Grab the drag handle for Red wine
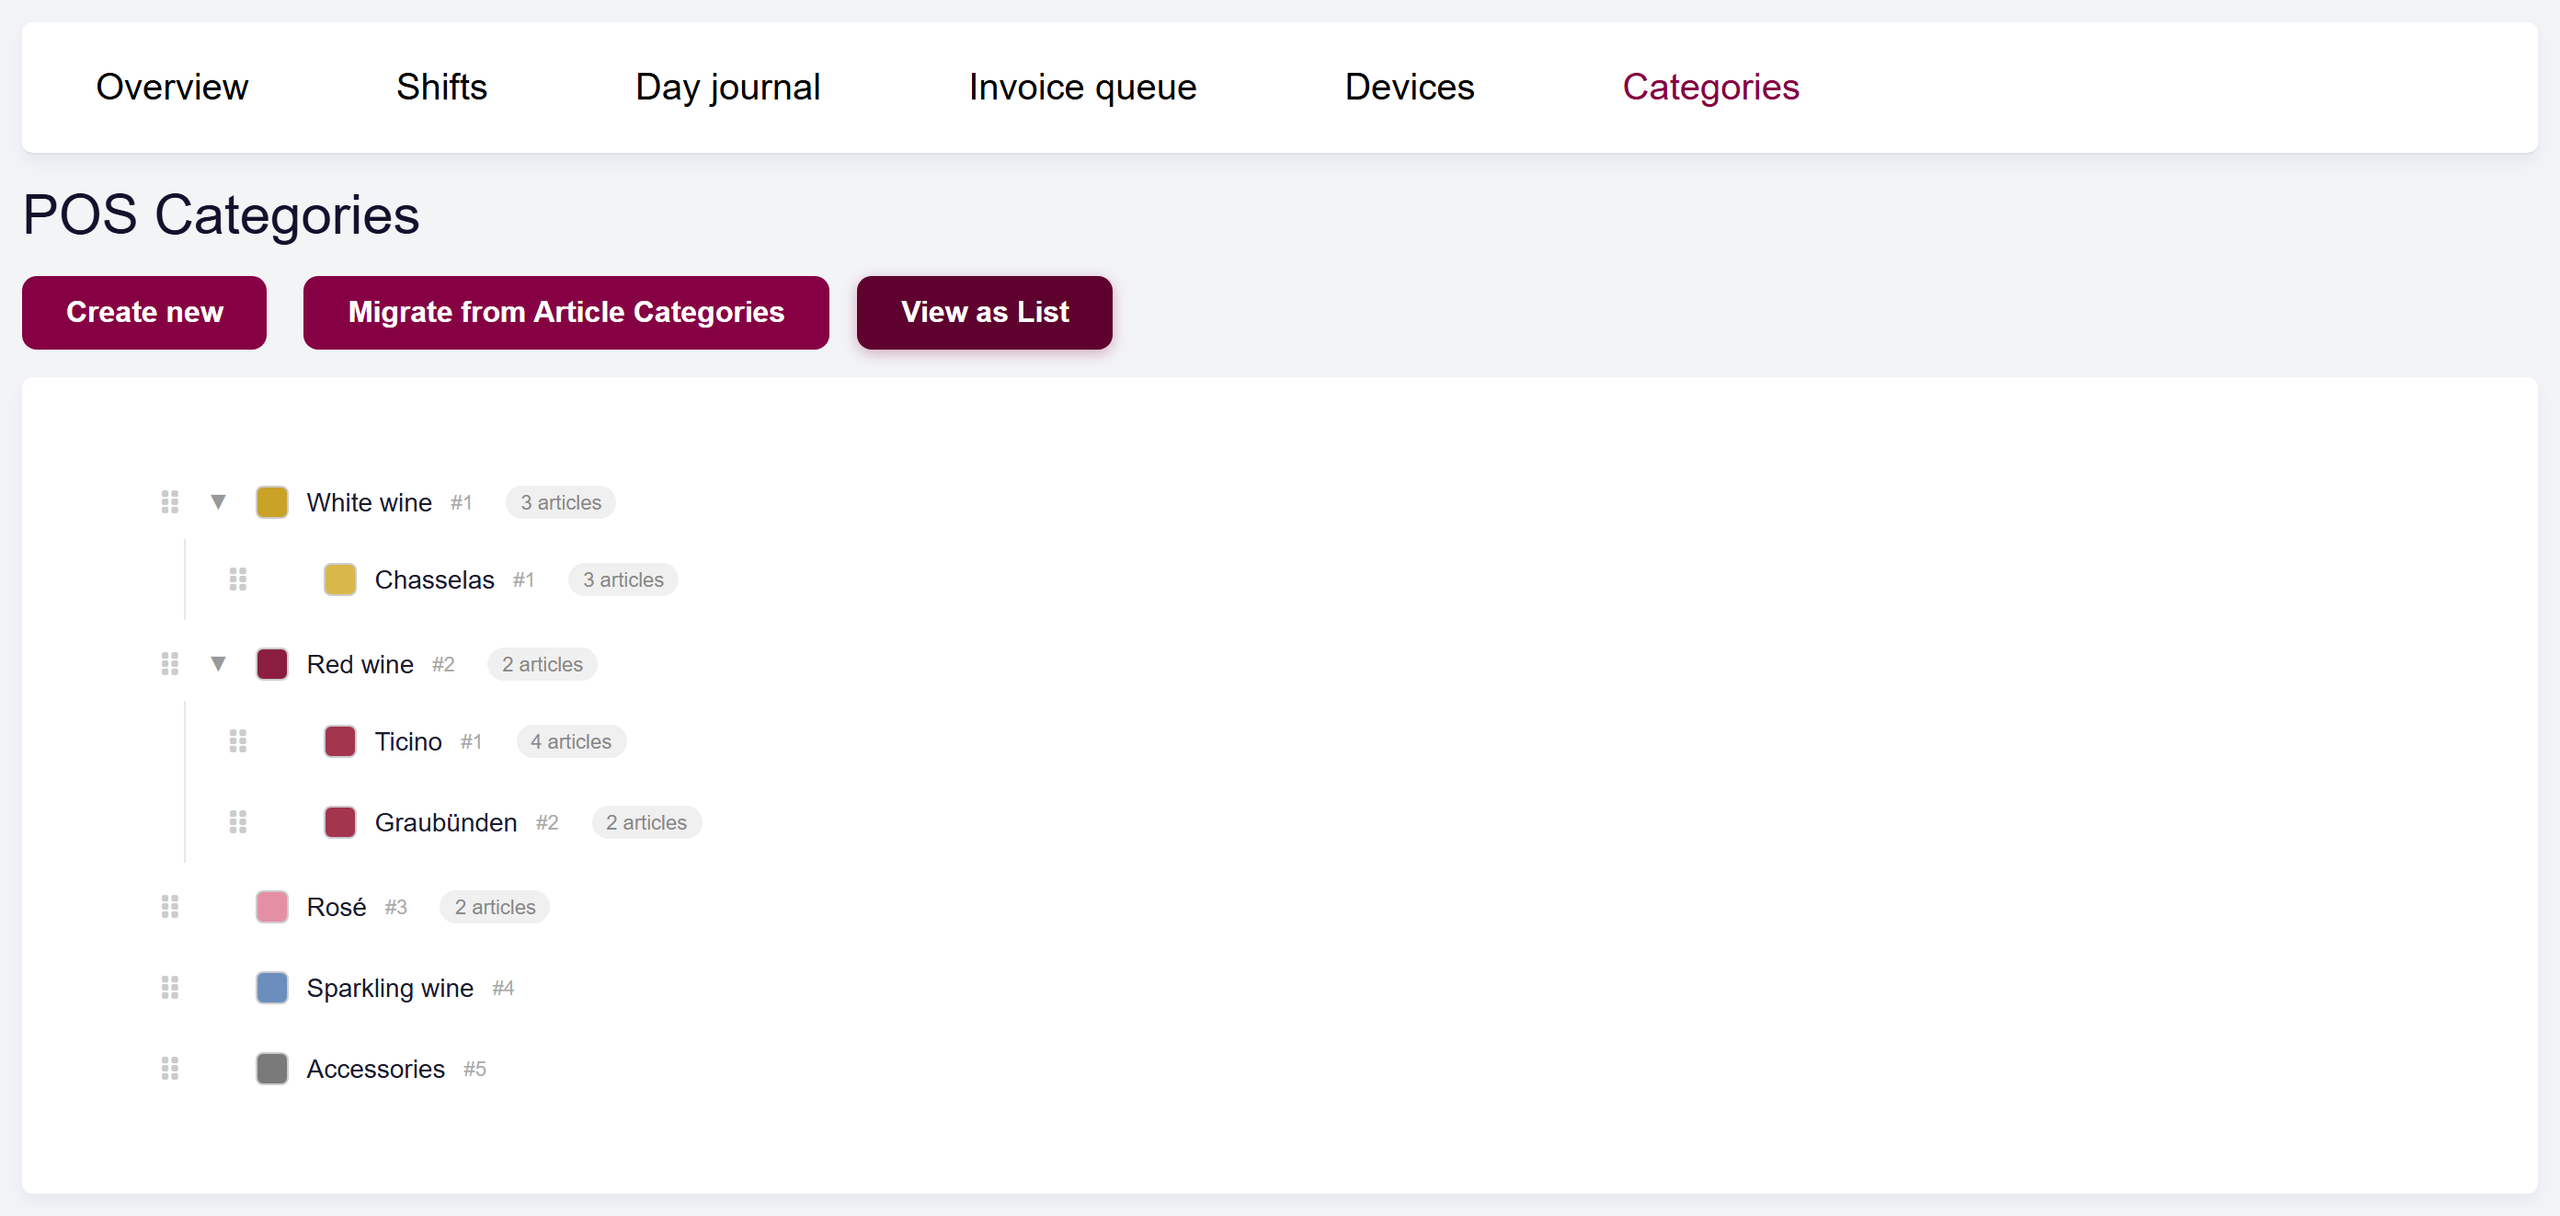Screen dimensions: 2560x1216 coord(170,664)
